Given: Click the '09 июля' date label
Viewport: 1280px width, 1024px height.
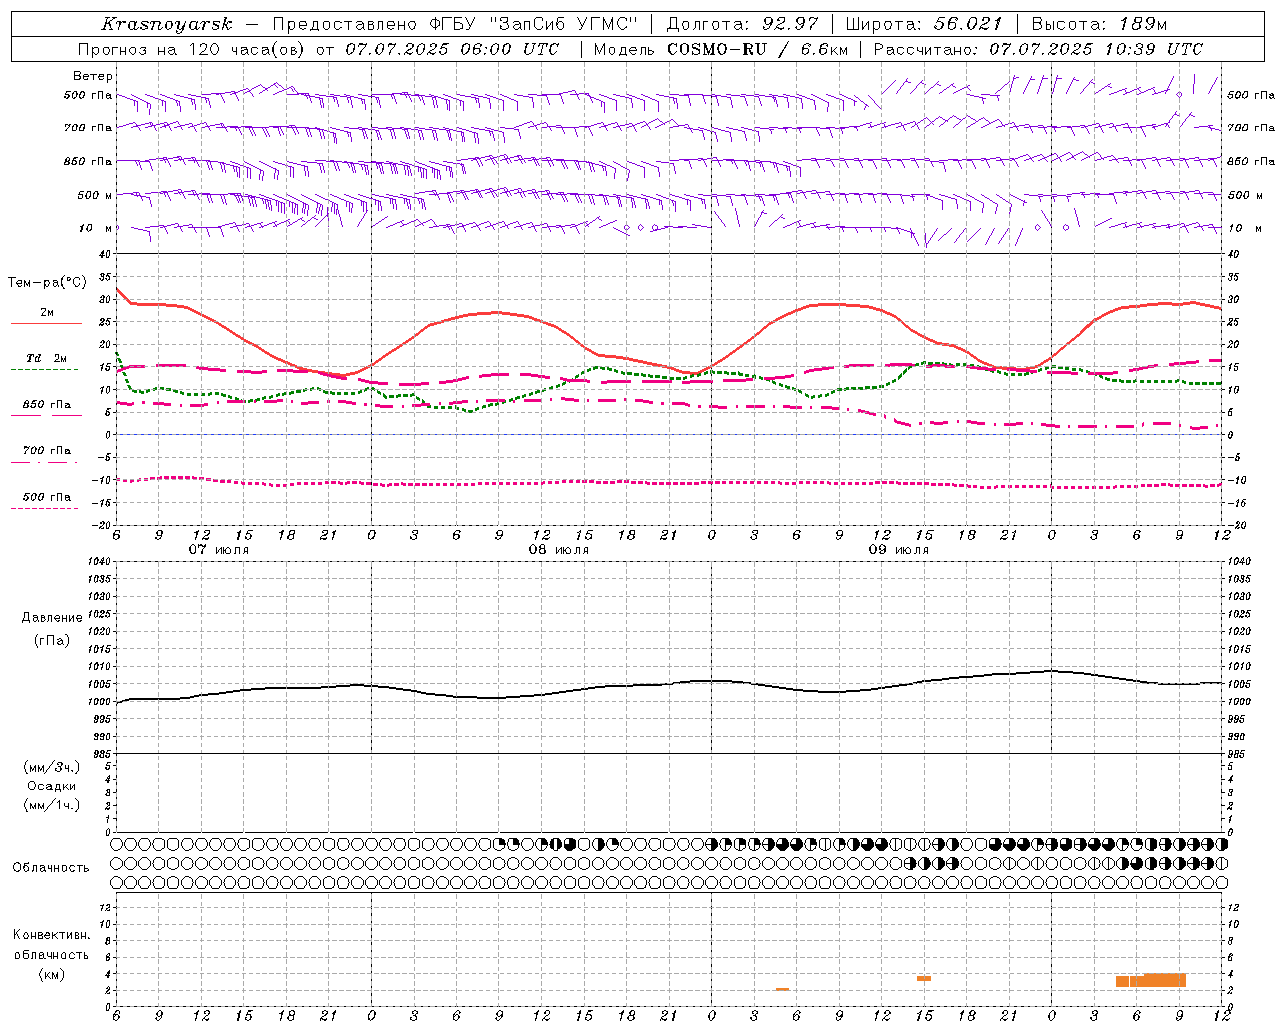Looking at the screenshot, I should point(899,550).
